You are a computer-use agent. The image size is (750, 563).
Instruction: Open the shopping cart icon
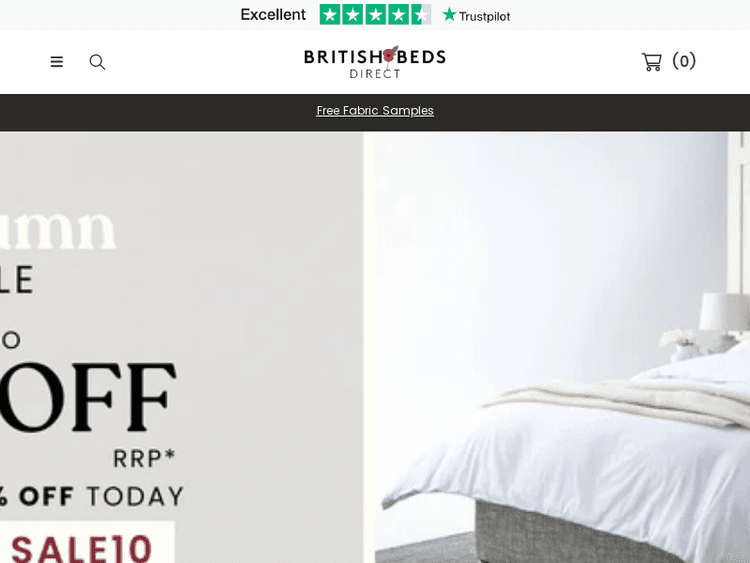(651, 62)
